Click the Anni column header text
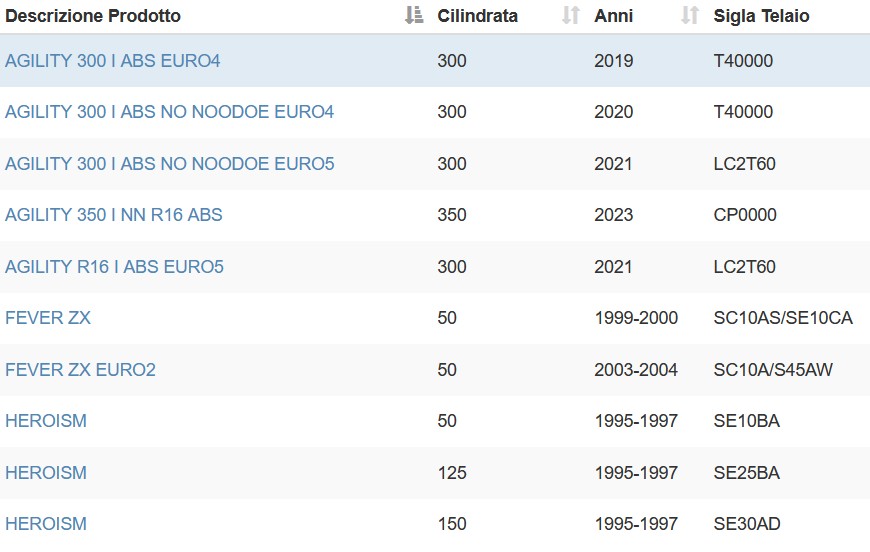870x552 pixels. click(x=614, y=16)
